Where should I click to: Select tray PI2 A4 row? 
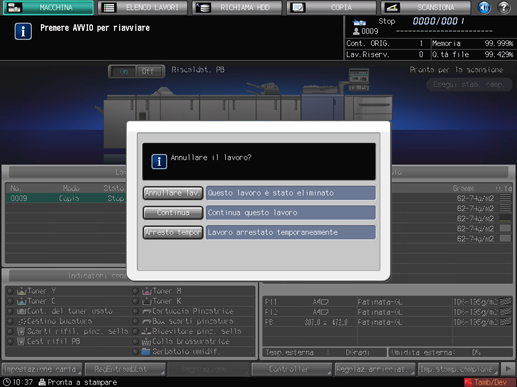tap(388, 312)
